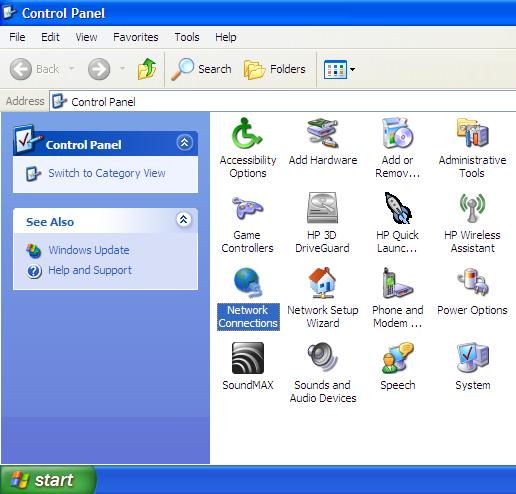Open the Windows Update link
516x494 pixels.
[x=89, y=250]
